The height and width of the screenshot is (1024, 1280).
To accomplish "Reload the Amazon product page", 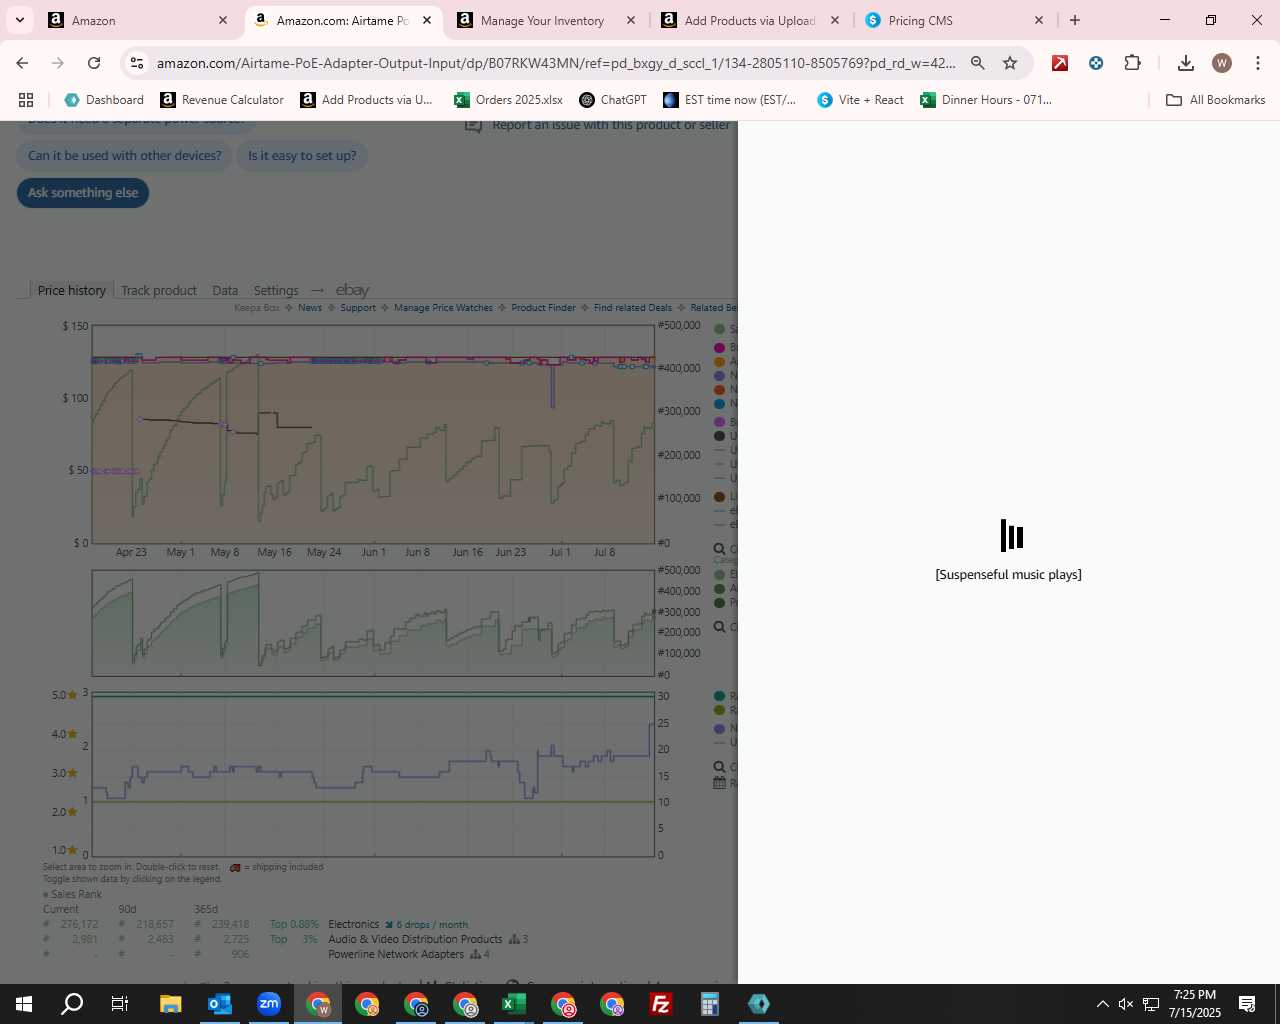I will click(x=94, y=63).
